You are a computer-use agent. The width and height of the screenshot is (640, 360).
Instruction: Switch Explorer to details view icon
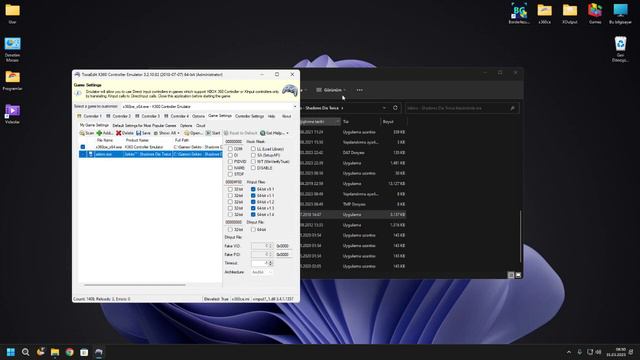pyautogui.click(x=511, y=275)
